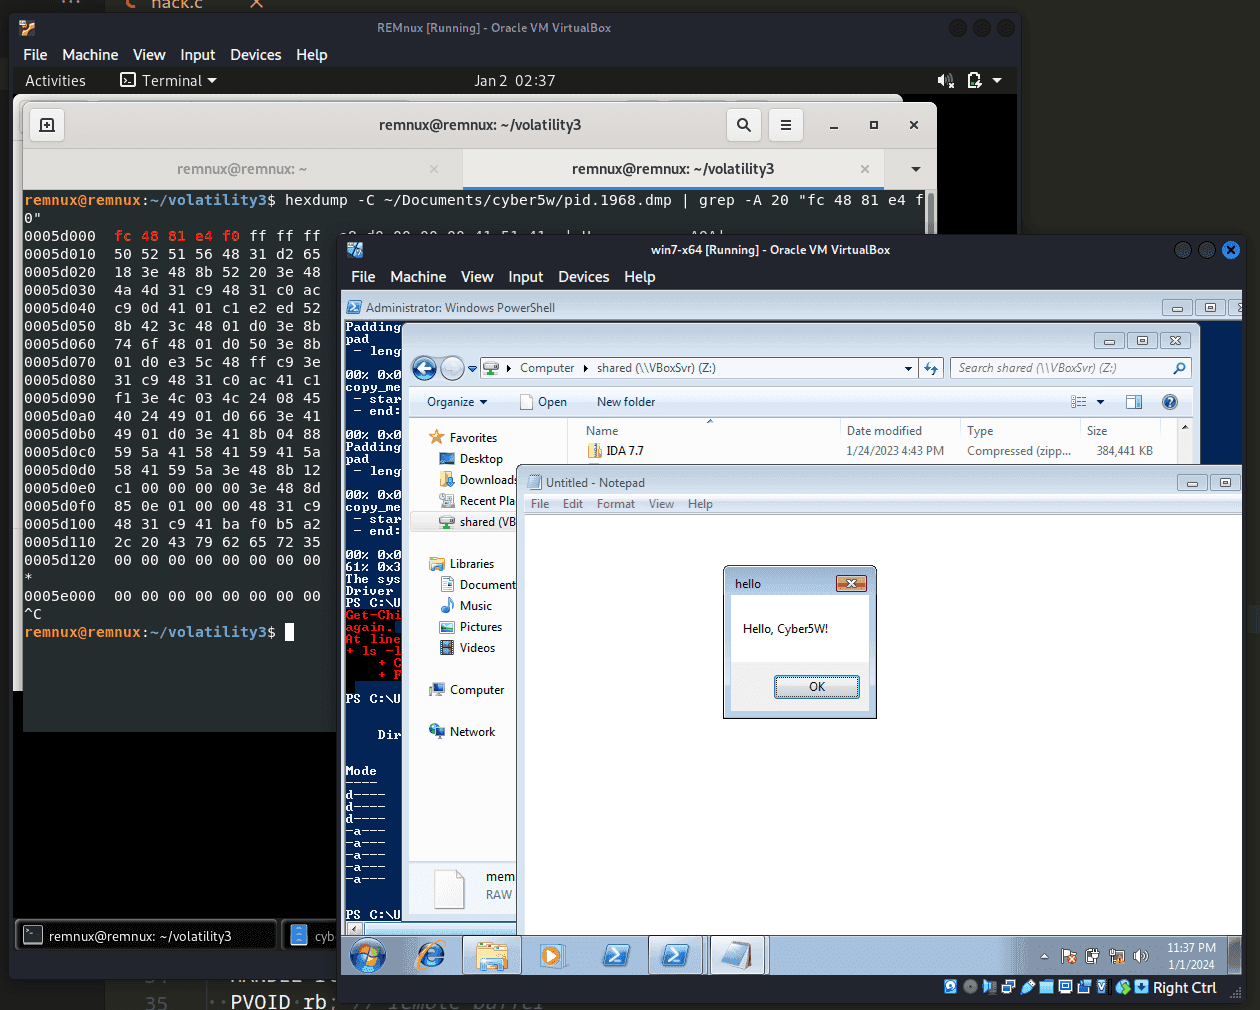Open the terminal hamburger menu
Image resolution: width=1260 pixels, height=1010 pixels.
(786, 125)
